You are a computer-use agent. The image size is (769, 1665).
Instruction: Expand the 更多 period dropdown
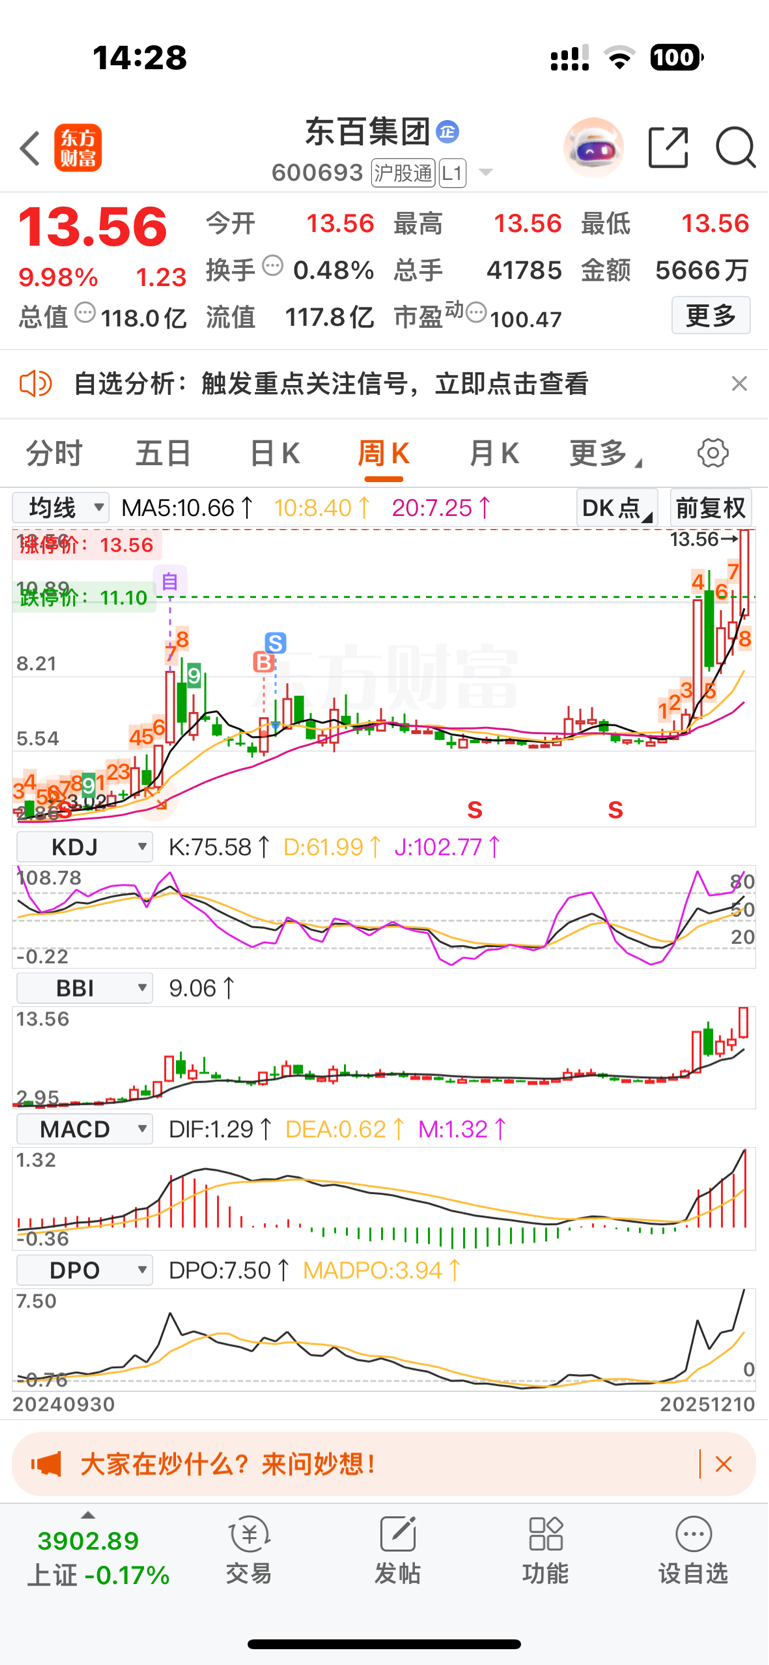point(605,454)
